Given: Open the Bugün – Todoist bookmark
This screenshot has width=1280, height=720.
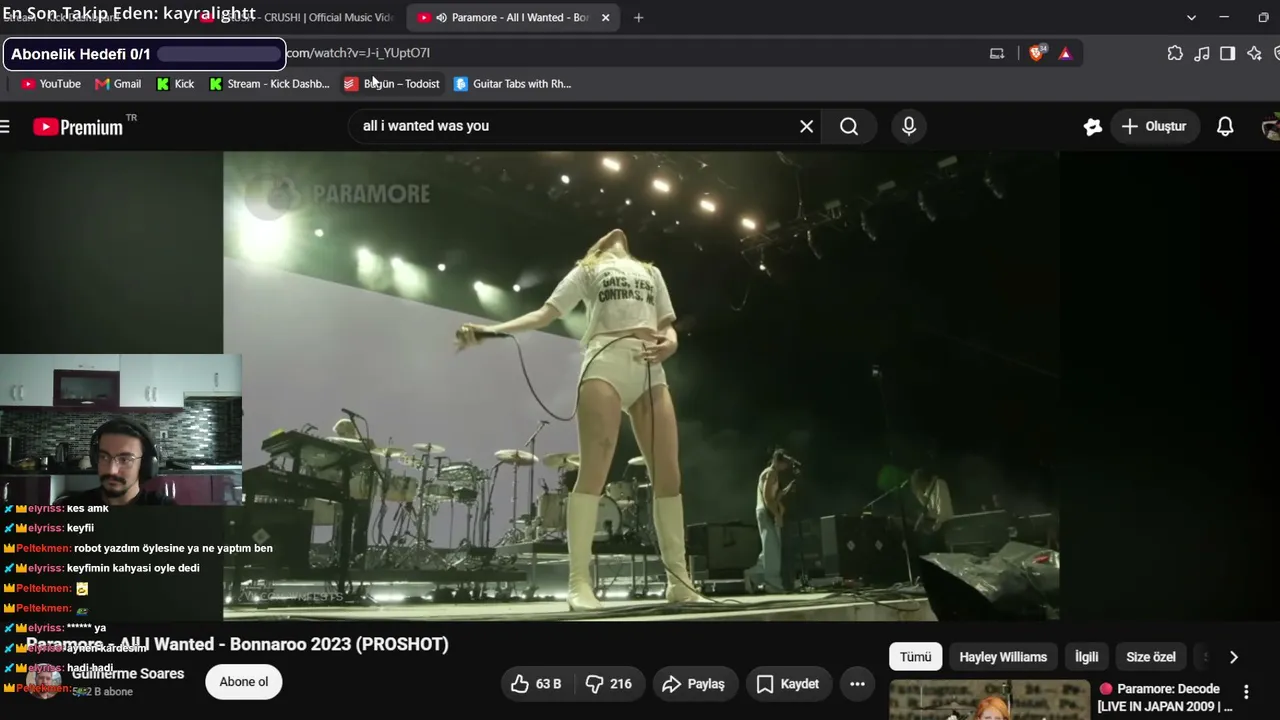Looking at the screenshot, I should pyautogui.click(x=392, y=84).
